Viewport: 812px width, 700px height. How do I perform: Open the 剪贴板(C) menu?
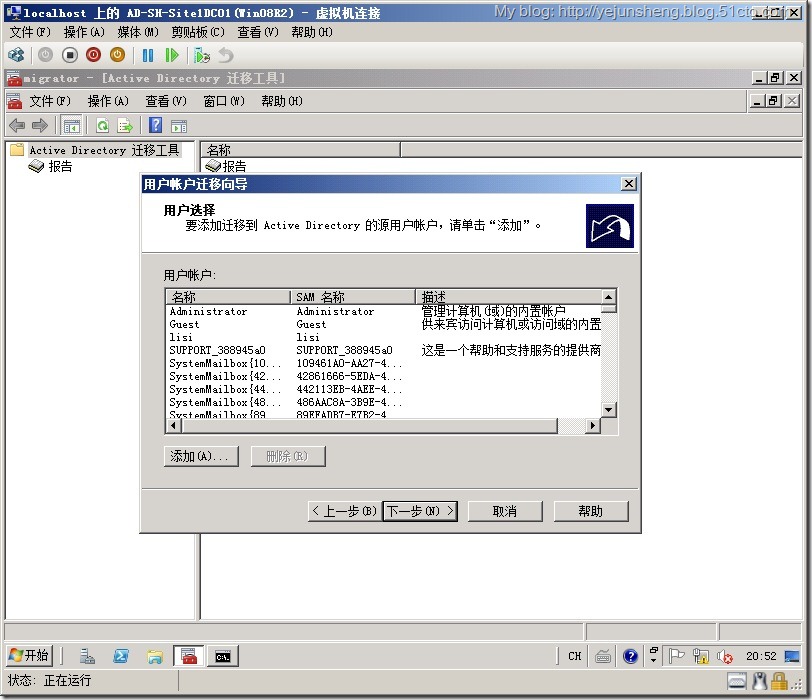[x=198, y=32]
